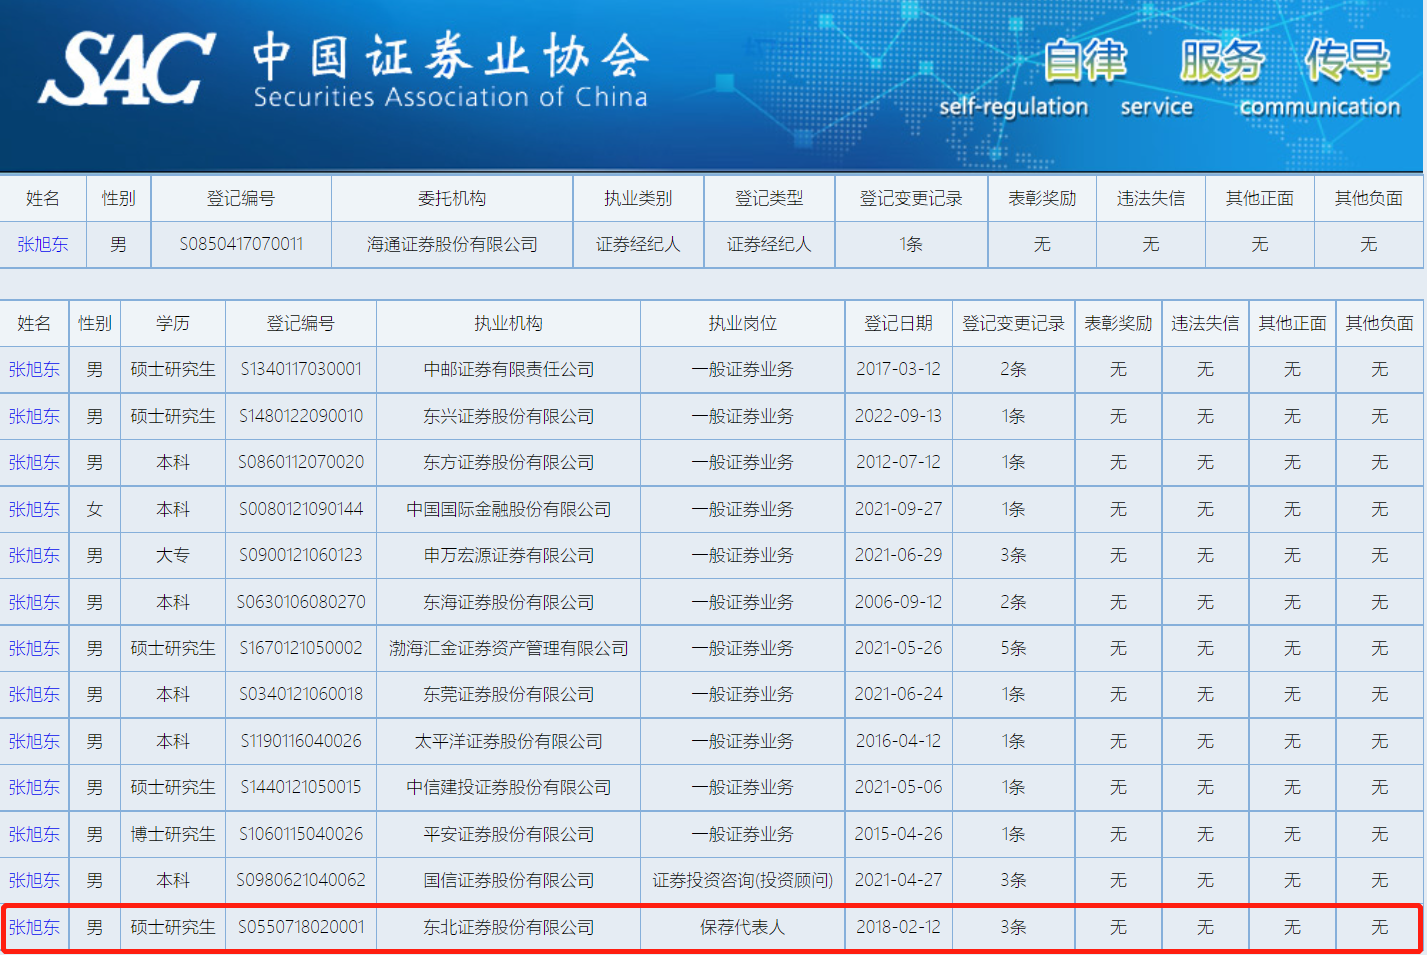This screenshot has width=1427, height=955.
Task: Click 国信证券股份有限公司 institution cell
Action: tap(508, 880)
